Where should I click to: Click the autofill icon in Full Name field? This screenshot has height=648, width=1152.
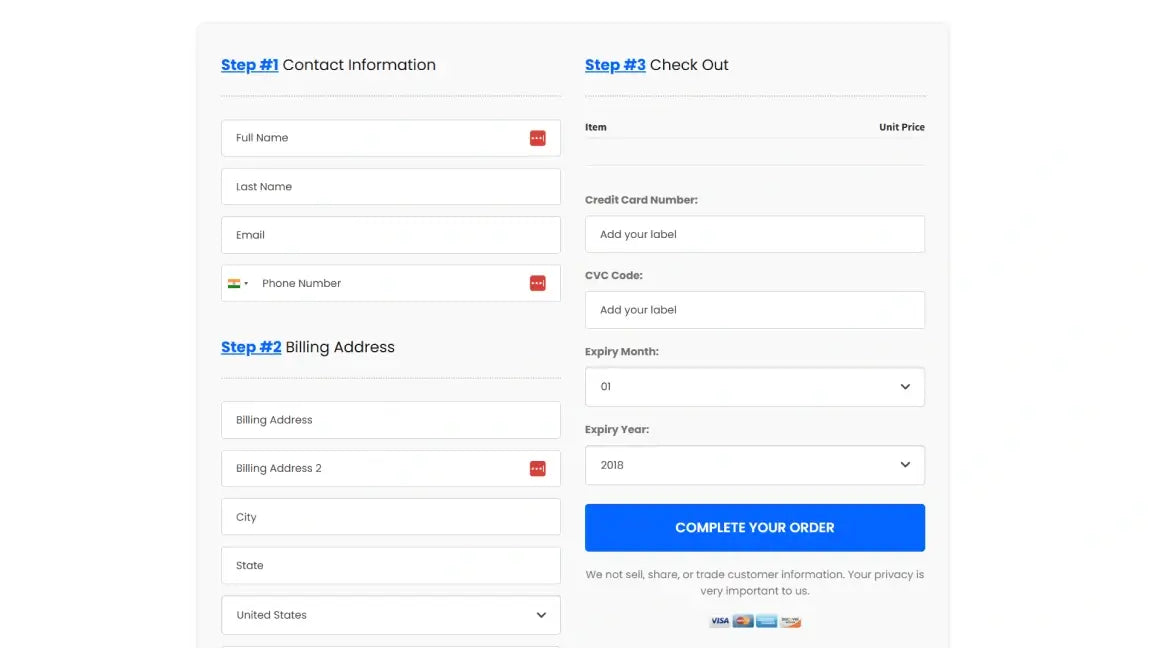click(538, 137)
